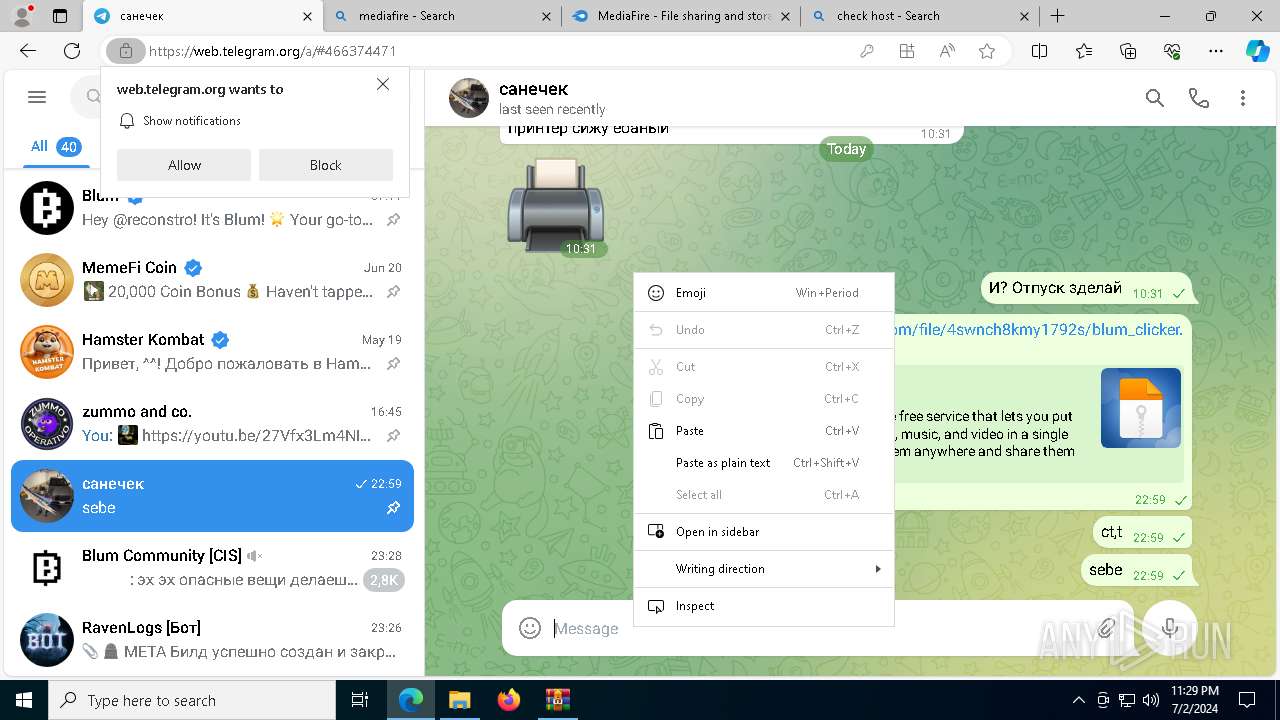Open the browser profile icon
Viewport: 1280px width, 720px height.
(x=22, y=16)
